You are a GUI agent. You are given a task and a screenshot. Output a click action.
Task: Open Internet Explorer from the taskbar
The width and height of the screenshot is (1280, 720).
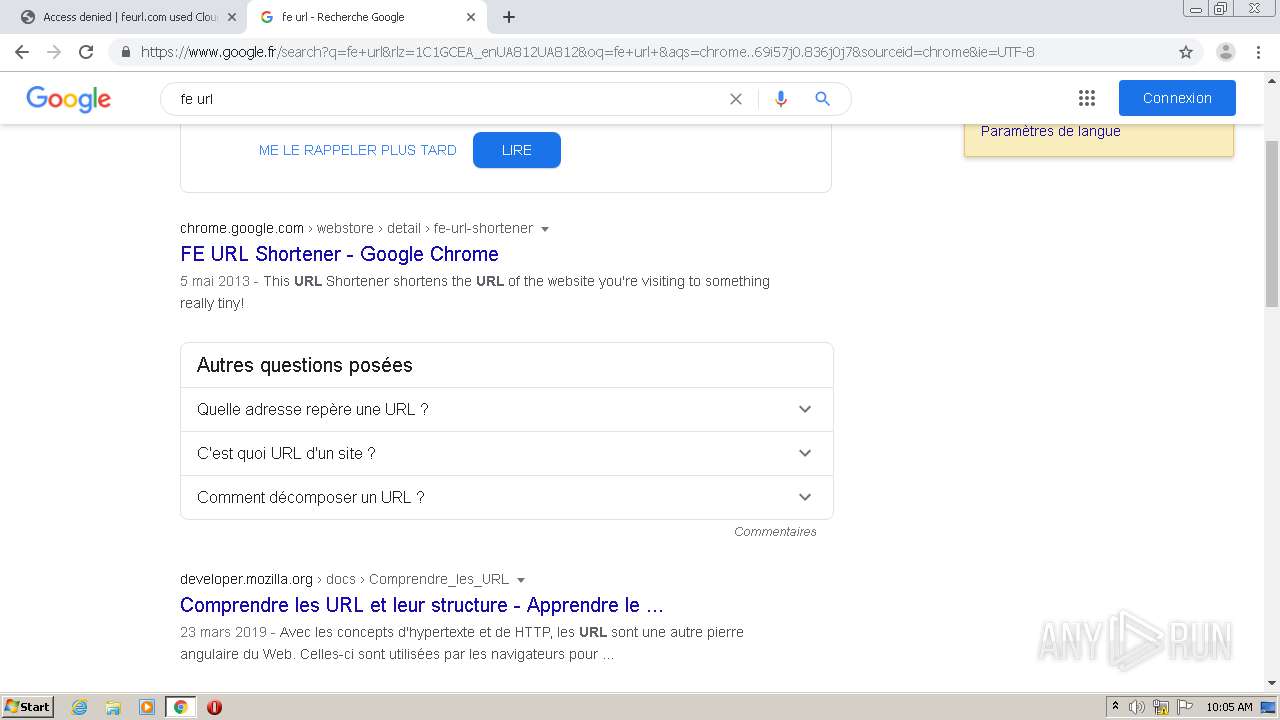click(x=80, y=707)
